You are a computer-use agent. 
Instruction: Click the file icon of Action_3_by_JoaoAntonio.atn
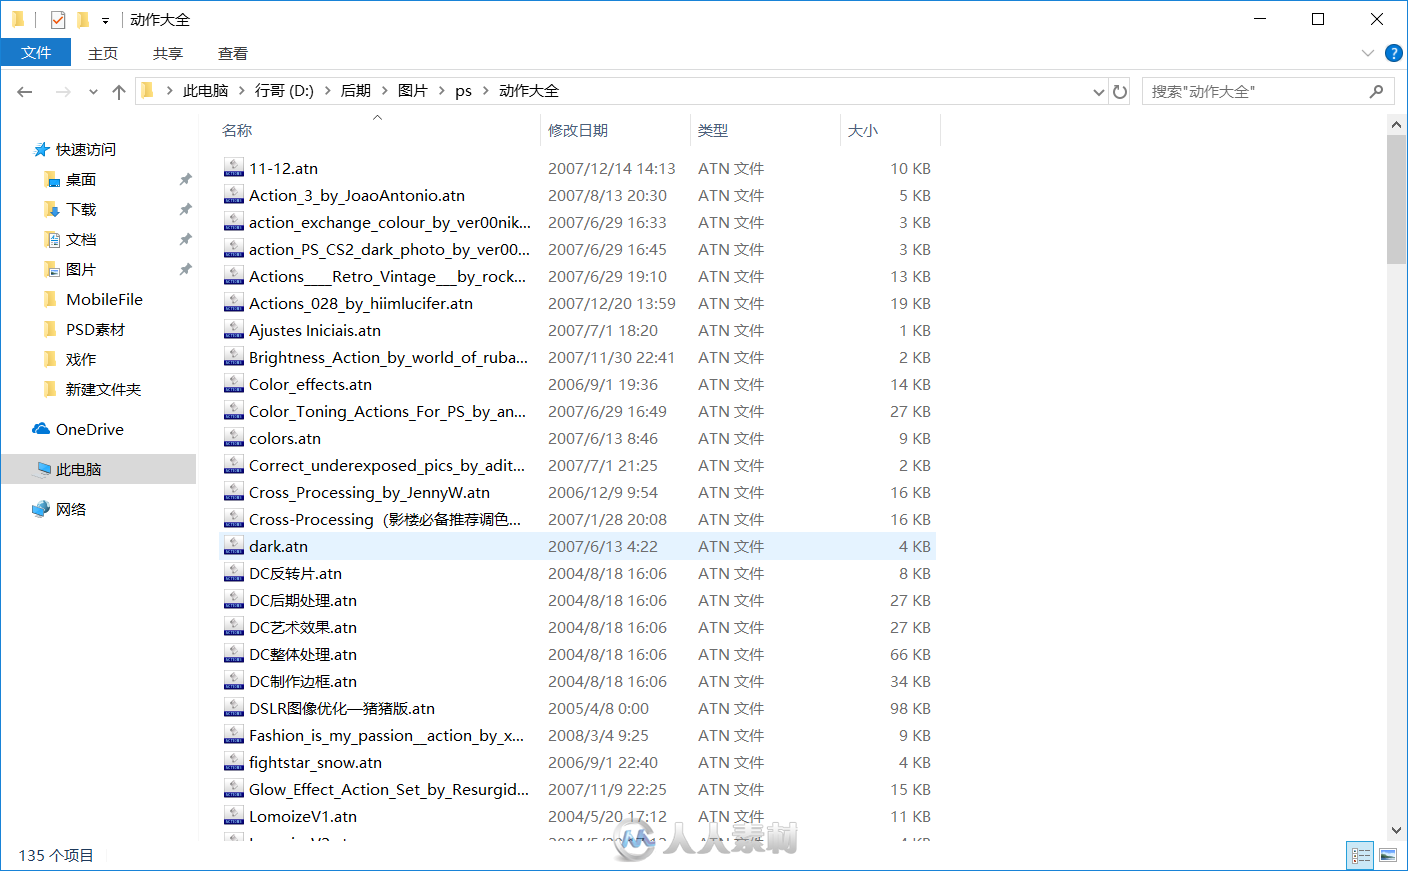234,195
